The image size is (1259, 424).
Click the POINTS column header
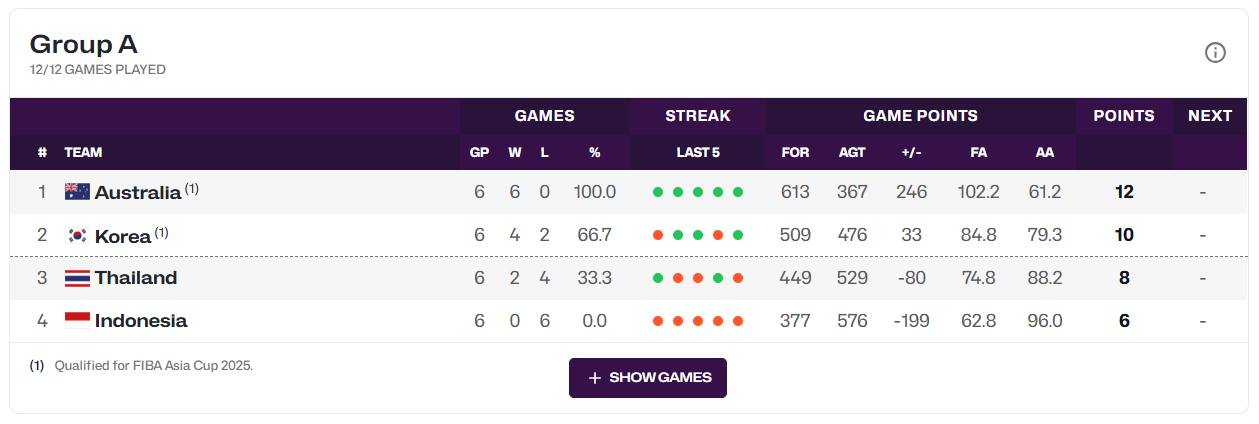tap(1124, 116)
